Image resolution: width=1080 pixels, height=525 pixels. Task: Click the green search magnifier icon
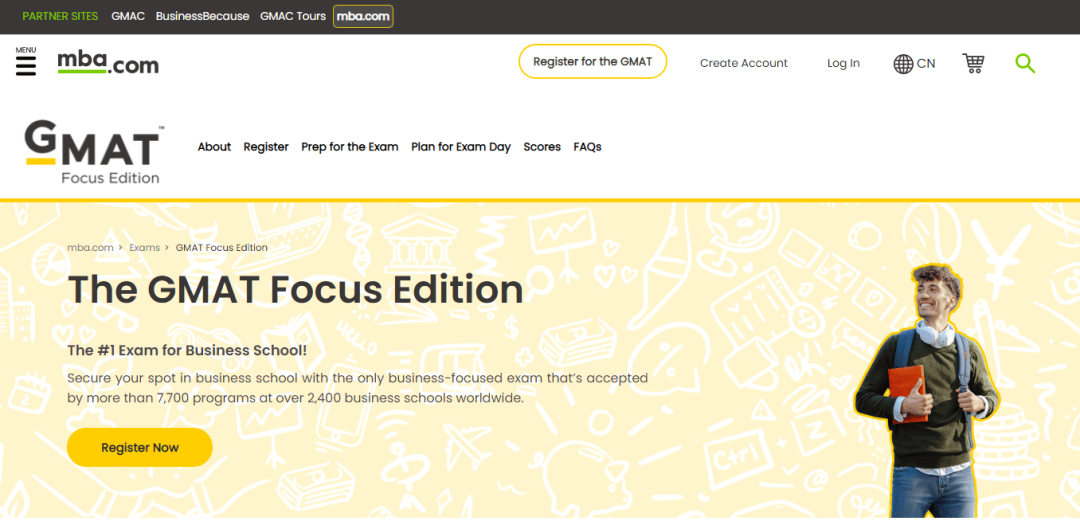click(1025, 63)
